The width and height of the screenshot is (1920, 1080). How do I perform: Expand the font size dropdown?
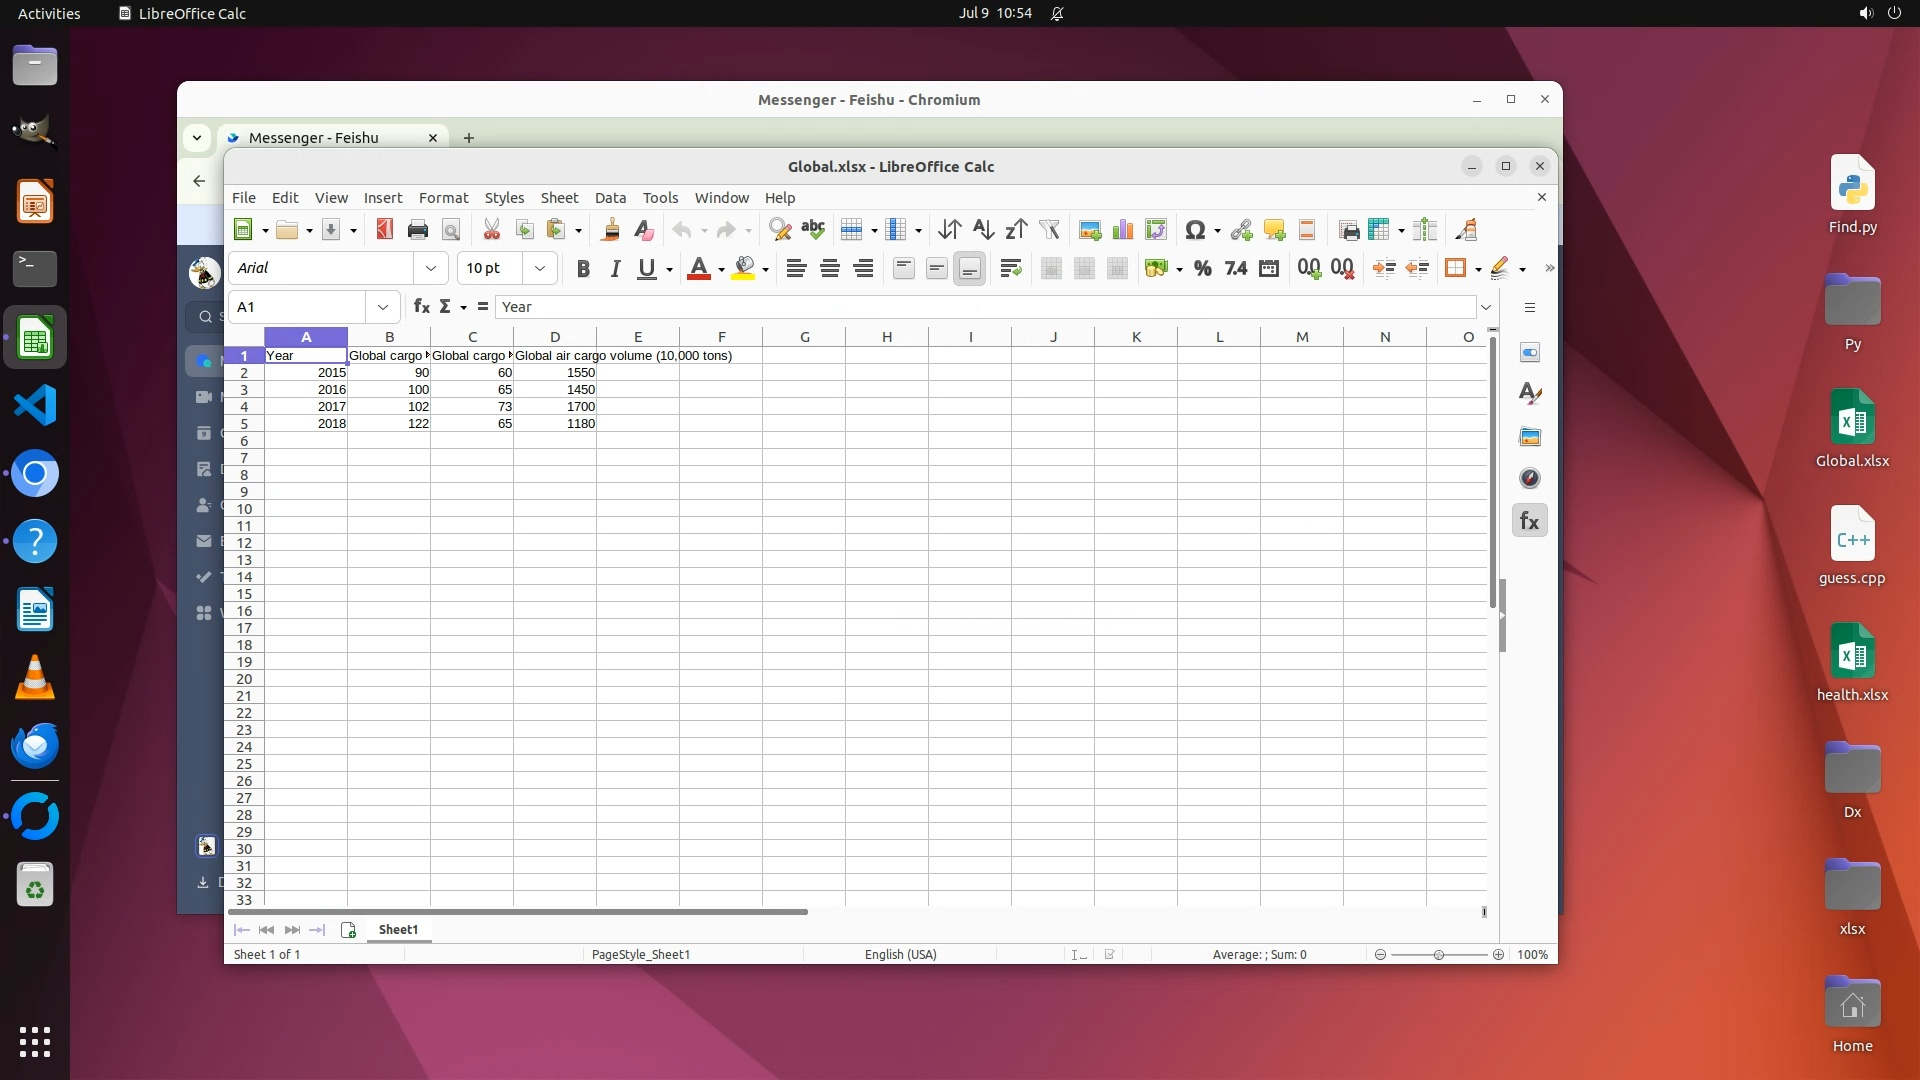[540, 268]
